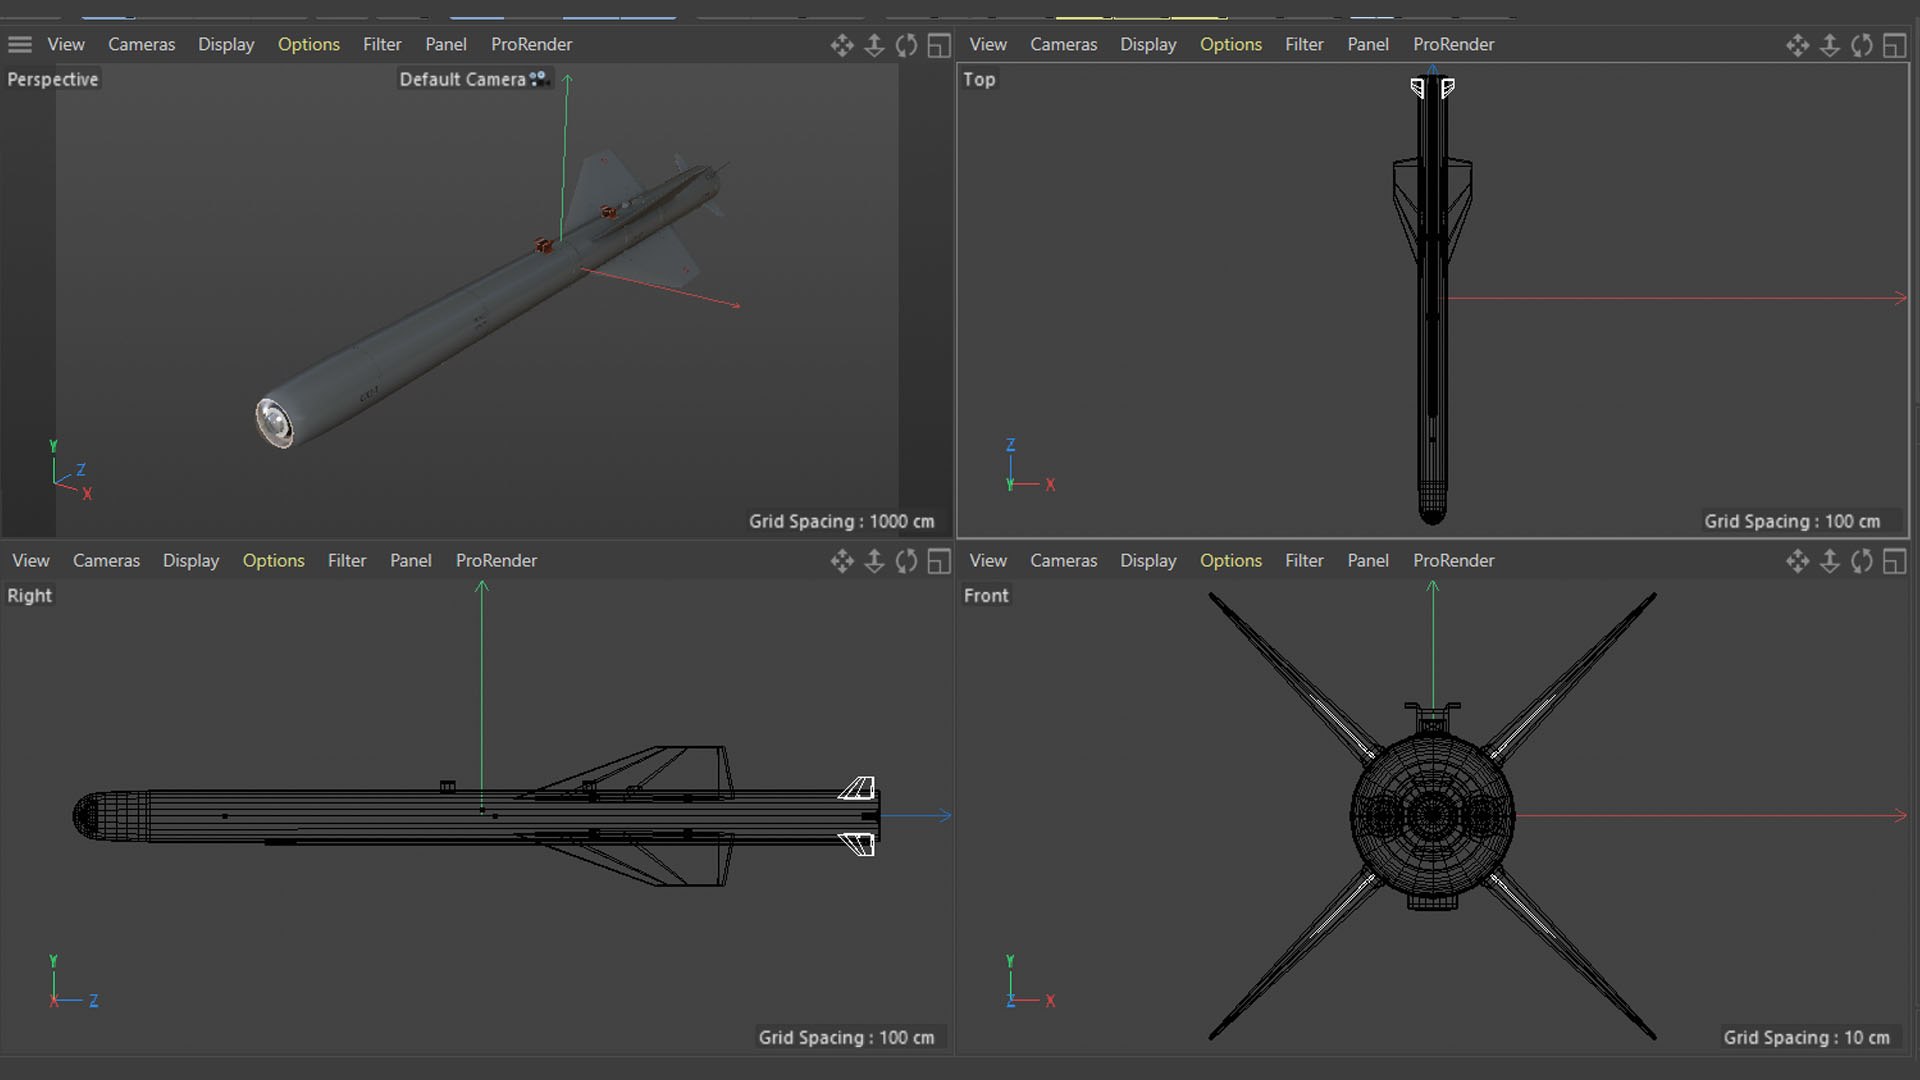This screenshot has width=1920, height=1080.
Task: Click the missile nose cone in the Perspective view
Action: pyautogui.click(x=274, y=421)
